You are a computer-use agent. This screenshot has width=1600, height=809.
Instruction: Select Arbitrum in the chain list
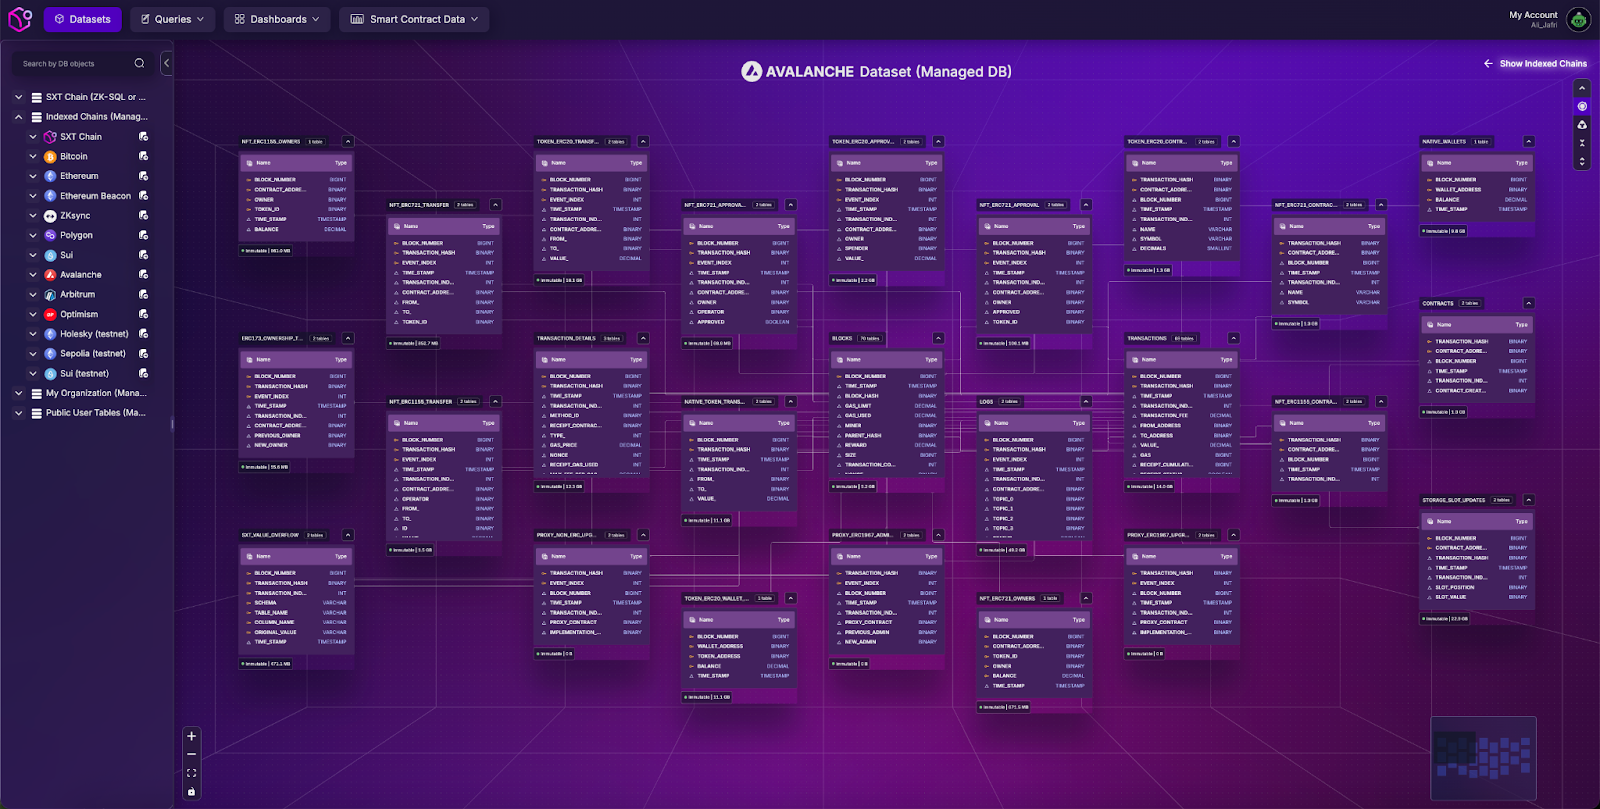point(77,294)
